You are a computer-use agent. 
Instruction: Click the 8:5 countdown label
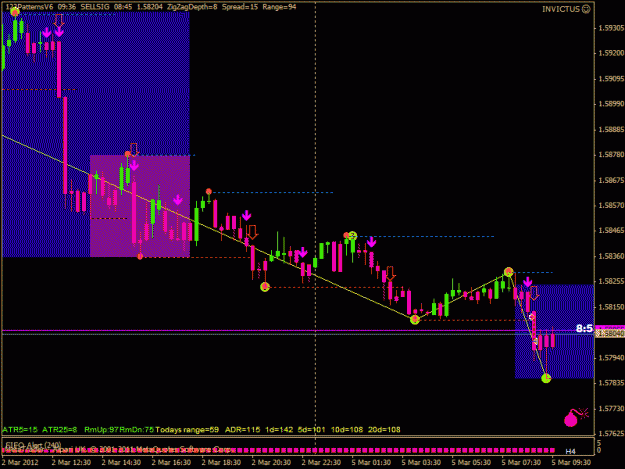[584, 328]
